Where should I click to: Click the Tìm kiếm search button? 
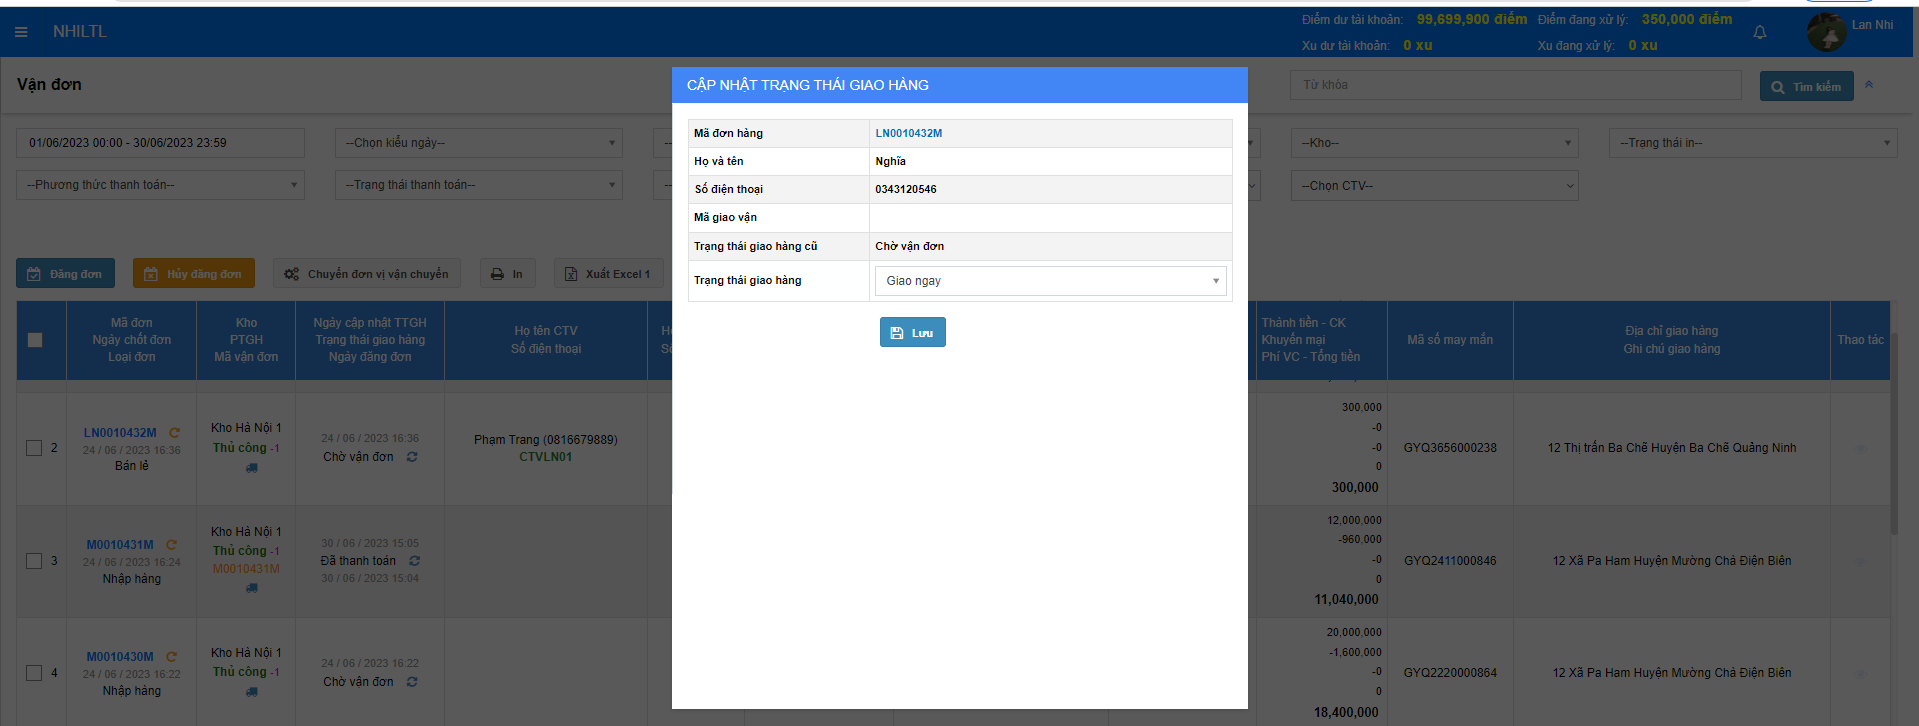(x=1806, y=87)
